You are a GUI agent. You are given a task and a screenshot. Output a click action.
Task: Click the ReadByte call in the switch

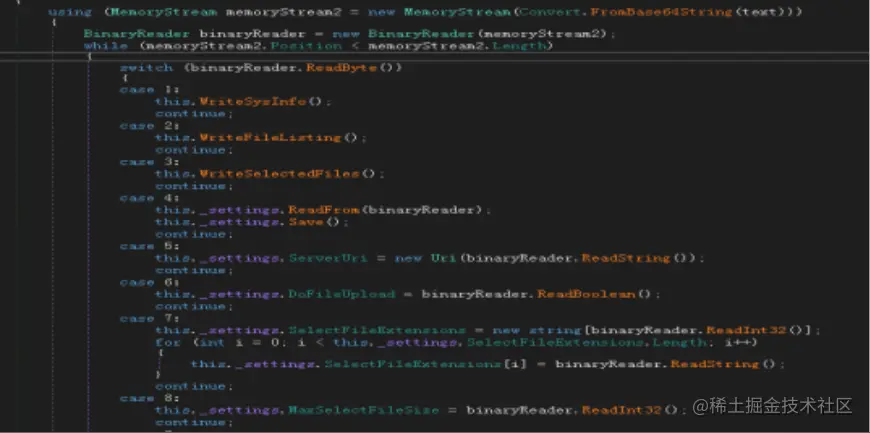click(x=342, y=68)
